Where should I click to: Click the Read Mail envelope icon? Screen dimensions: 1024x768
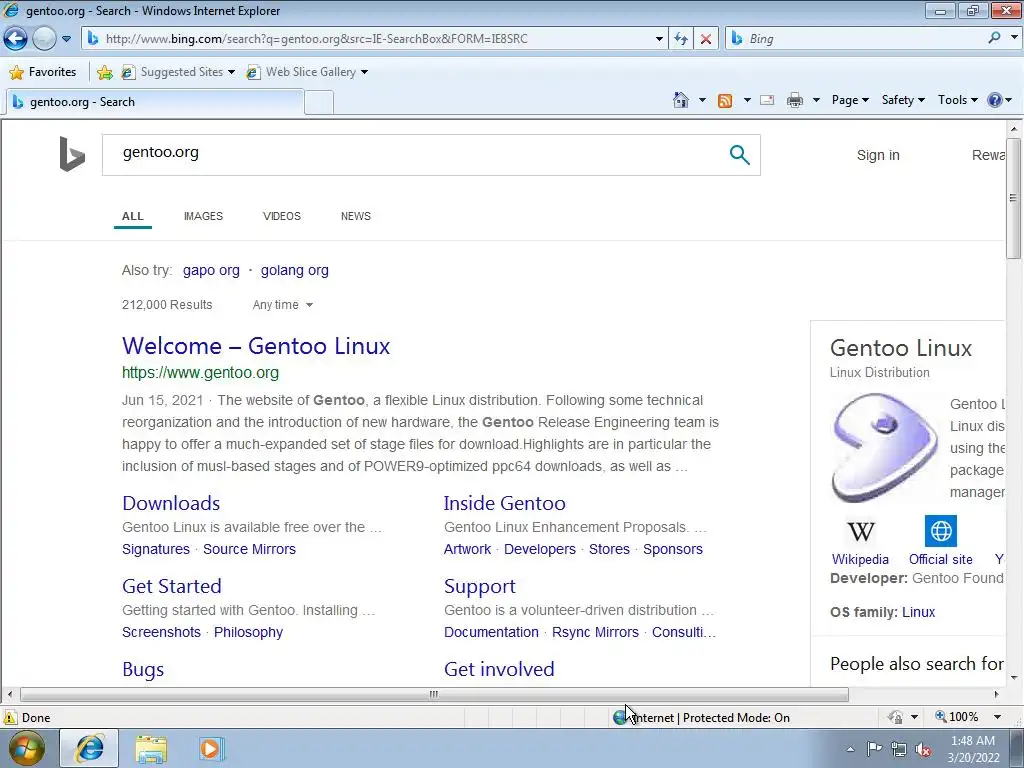[x=767, y=100]
